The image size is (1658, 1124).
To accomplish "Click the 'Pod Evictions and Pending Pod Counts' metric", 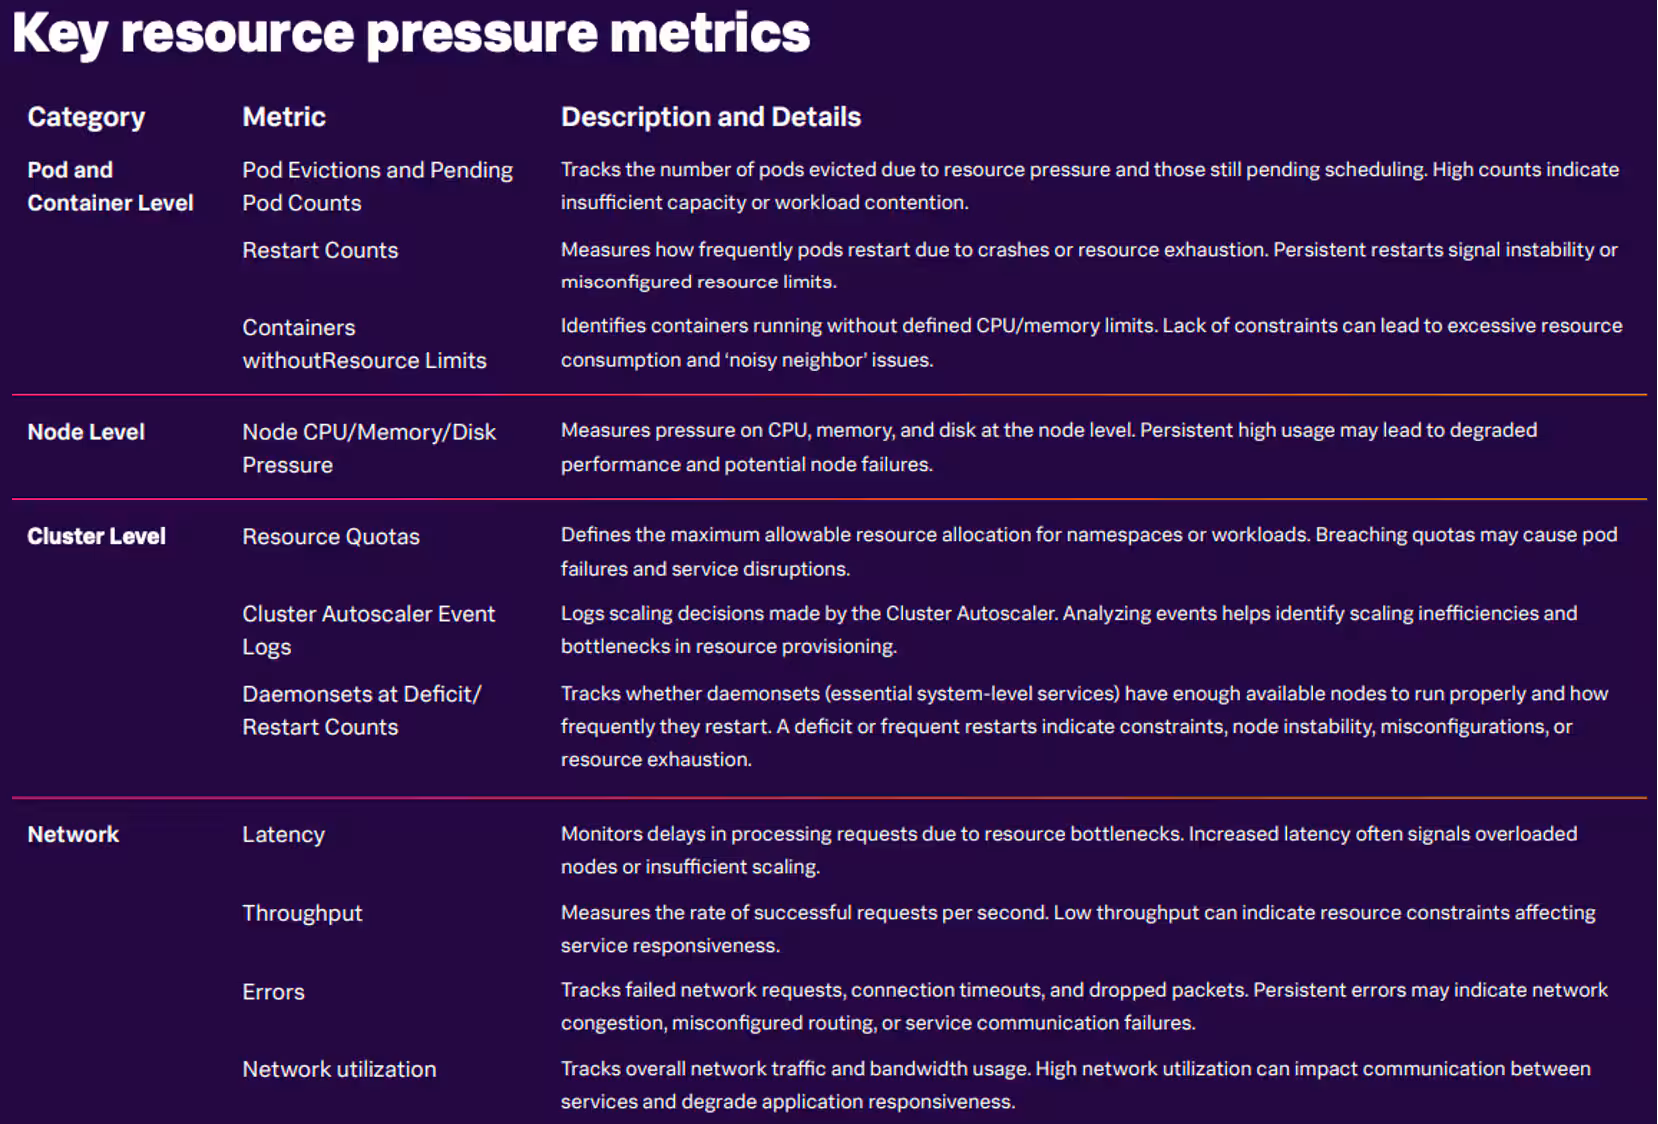I will [377, 186].
